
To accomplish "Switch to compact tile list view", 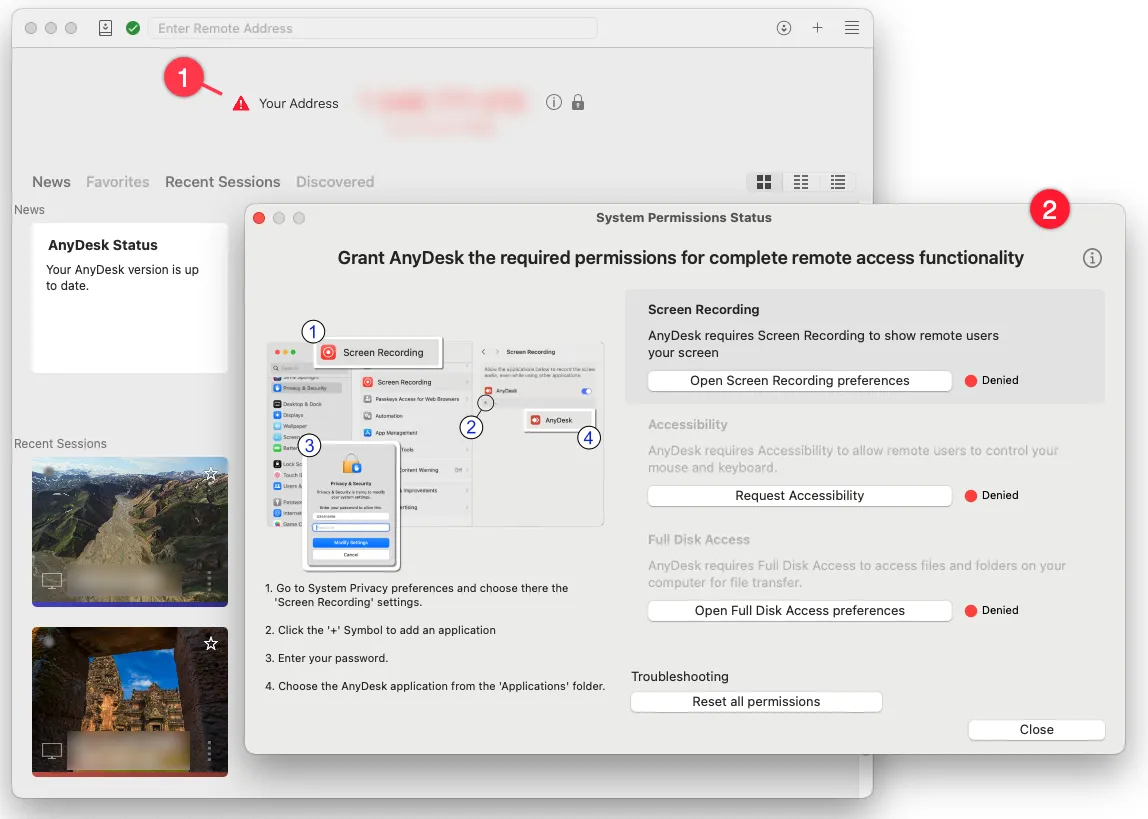I will point(801,182).
